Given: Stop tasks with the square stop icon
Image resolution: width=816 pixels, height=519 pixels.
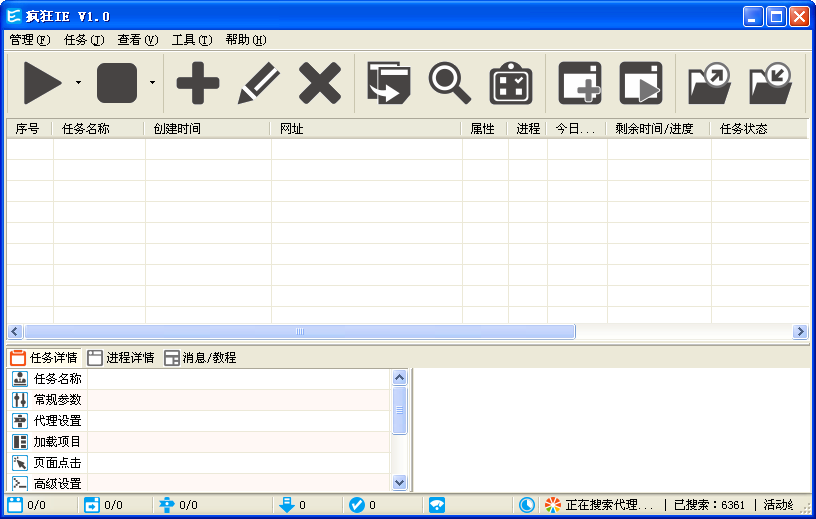Looking at the screenshot, I should click(117, 83).
